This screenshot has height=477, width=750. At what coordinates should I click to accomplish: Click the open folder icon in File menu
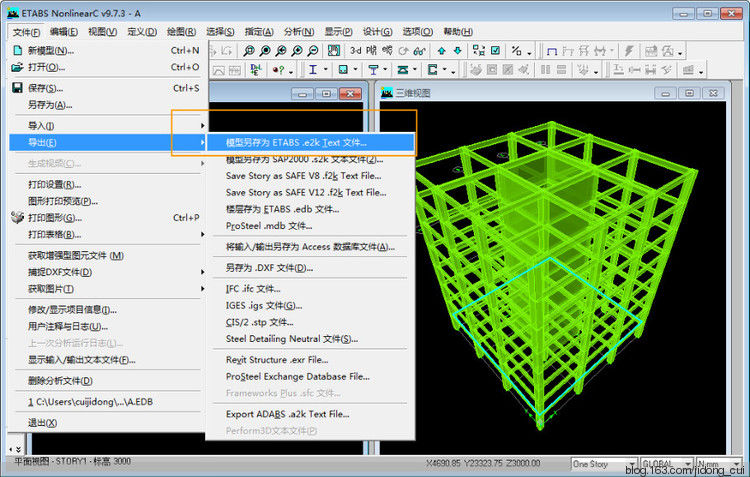(x=17, y=67)
